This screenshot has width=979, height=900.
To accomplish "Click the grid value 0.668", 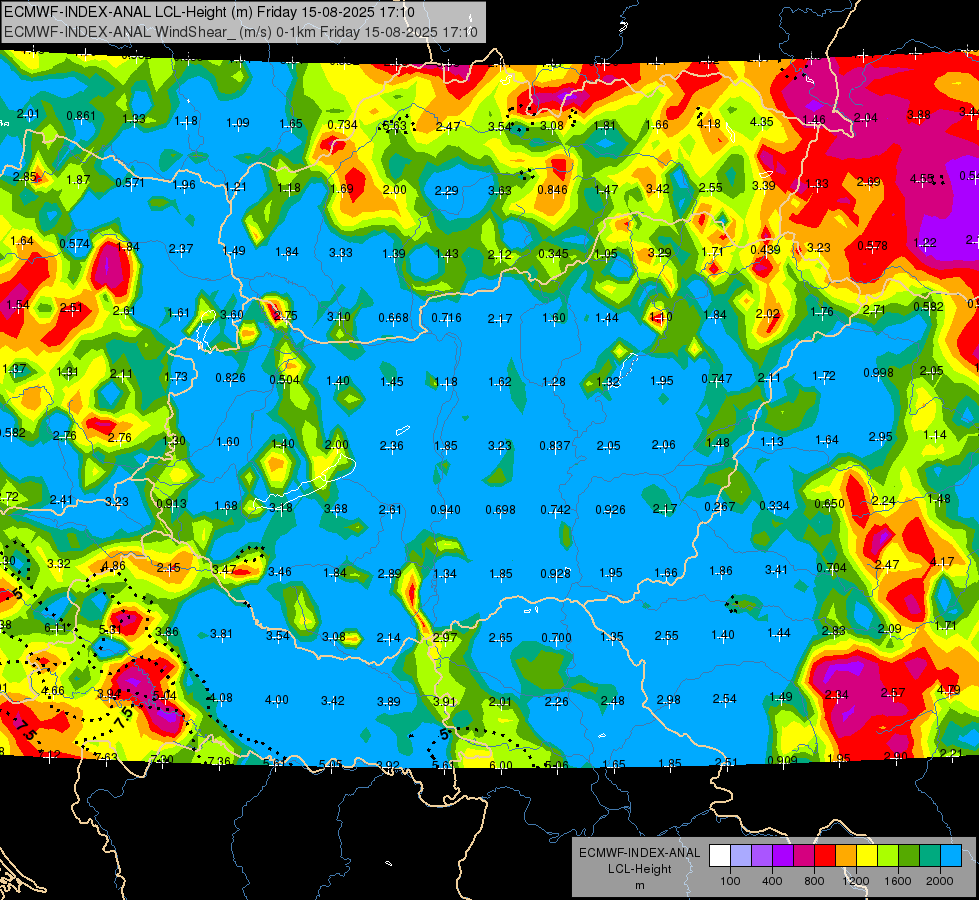I will (x=393, y=318).
